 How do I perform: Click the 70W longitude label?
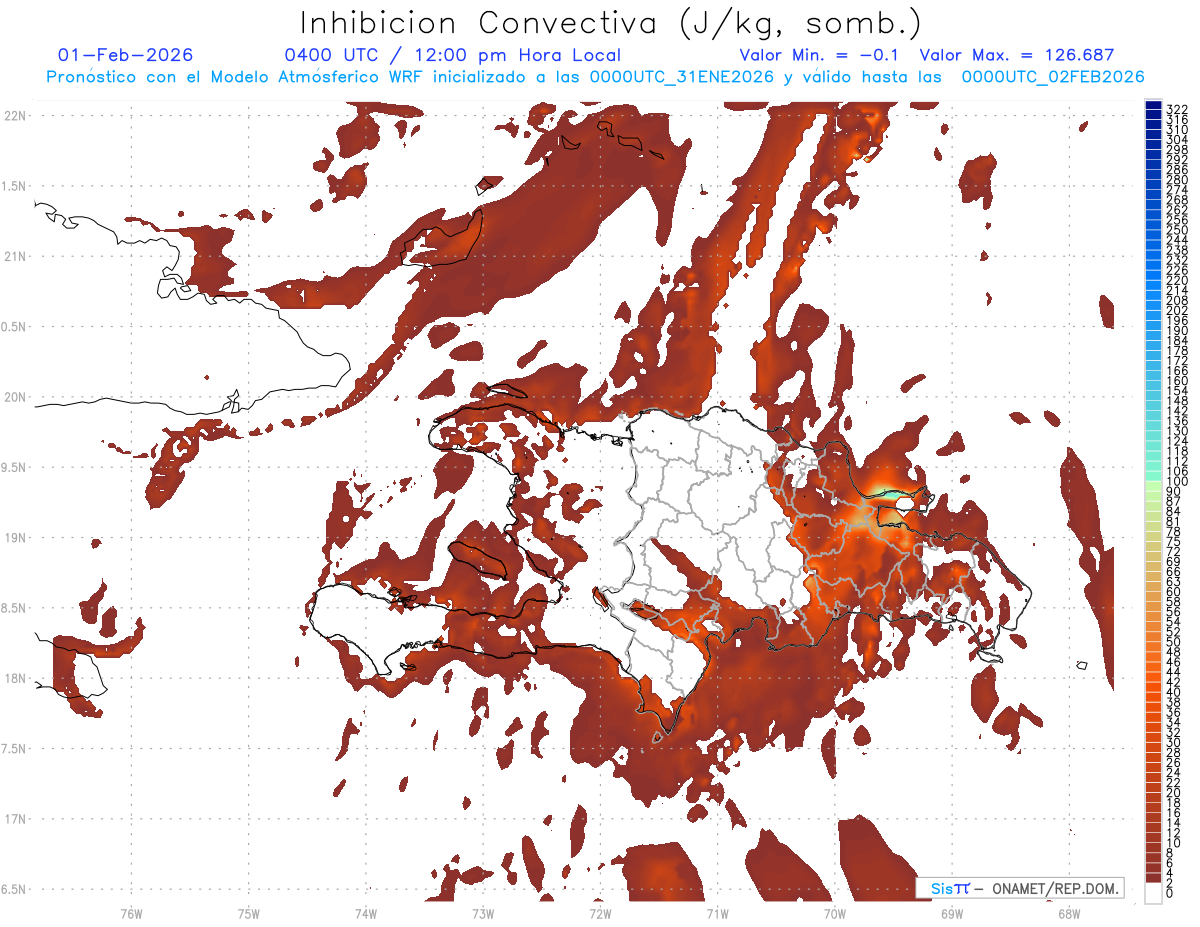[x=835, y=913]
